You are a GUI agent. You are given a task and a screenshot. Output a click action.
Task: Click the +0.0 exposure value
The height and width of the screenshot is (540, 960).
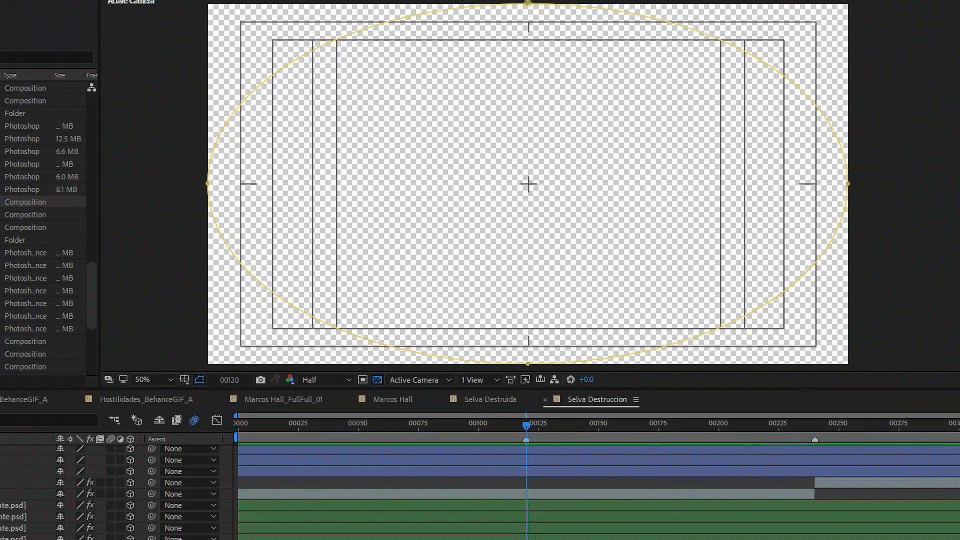586,380
